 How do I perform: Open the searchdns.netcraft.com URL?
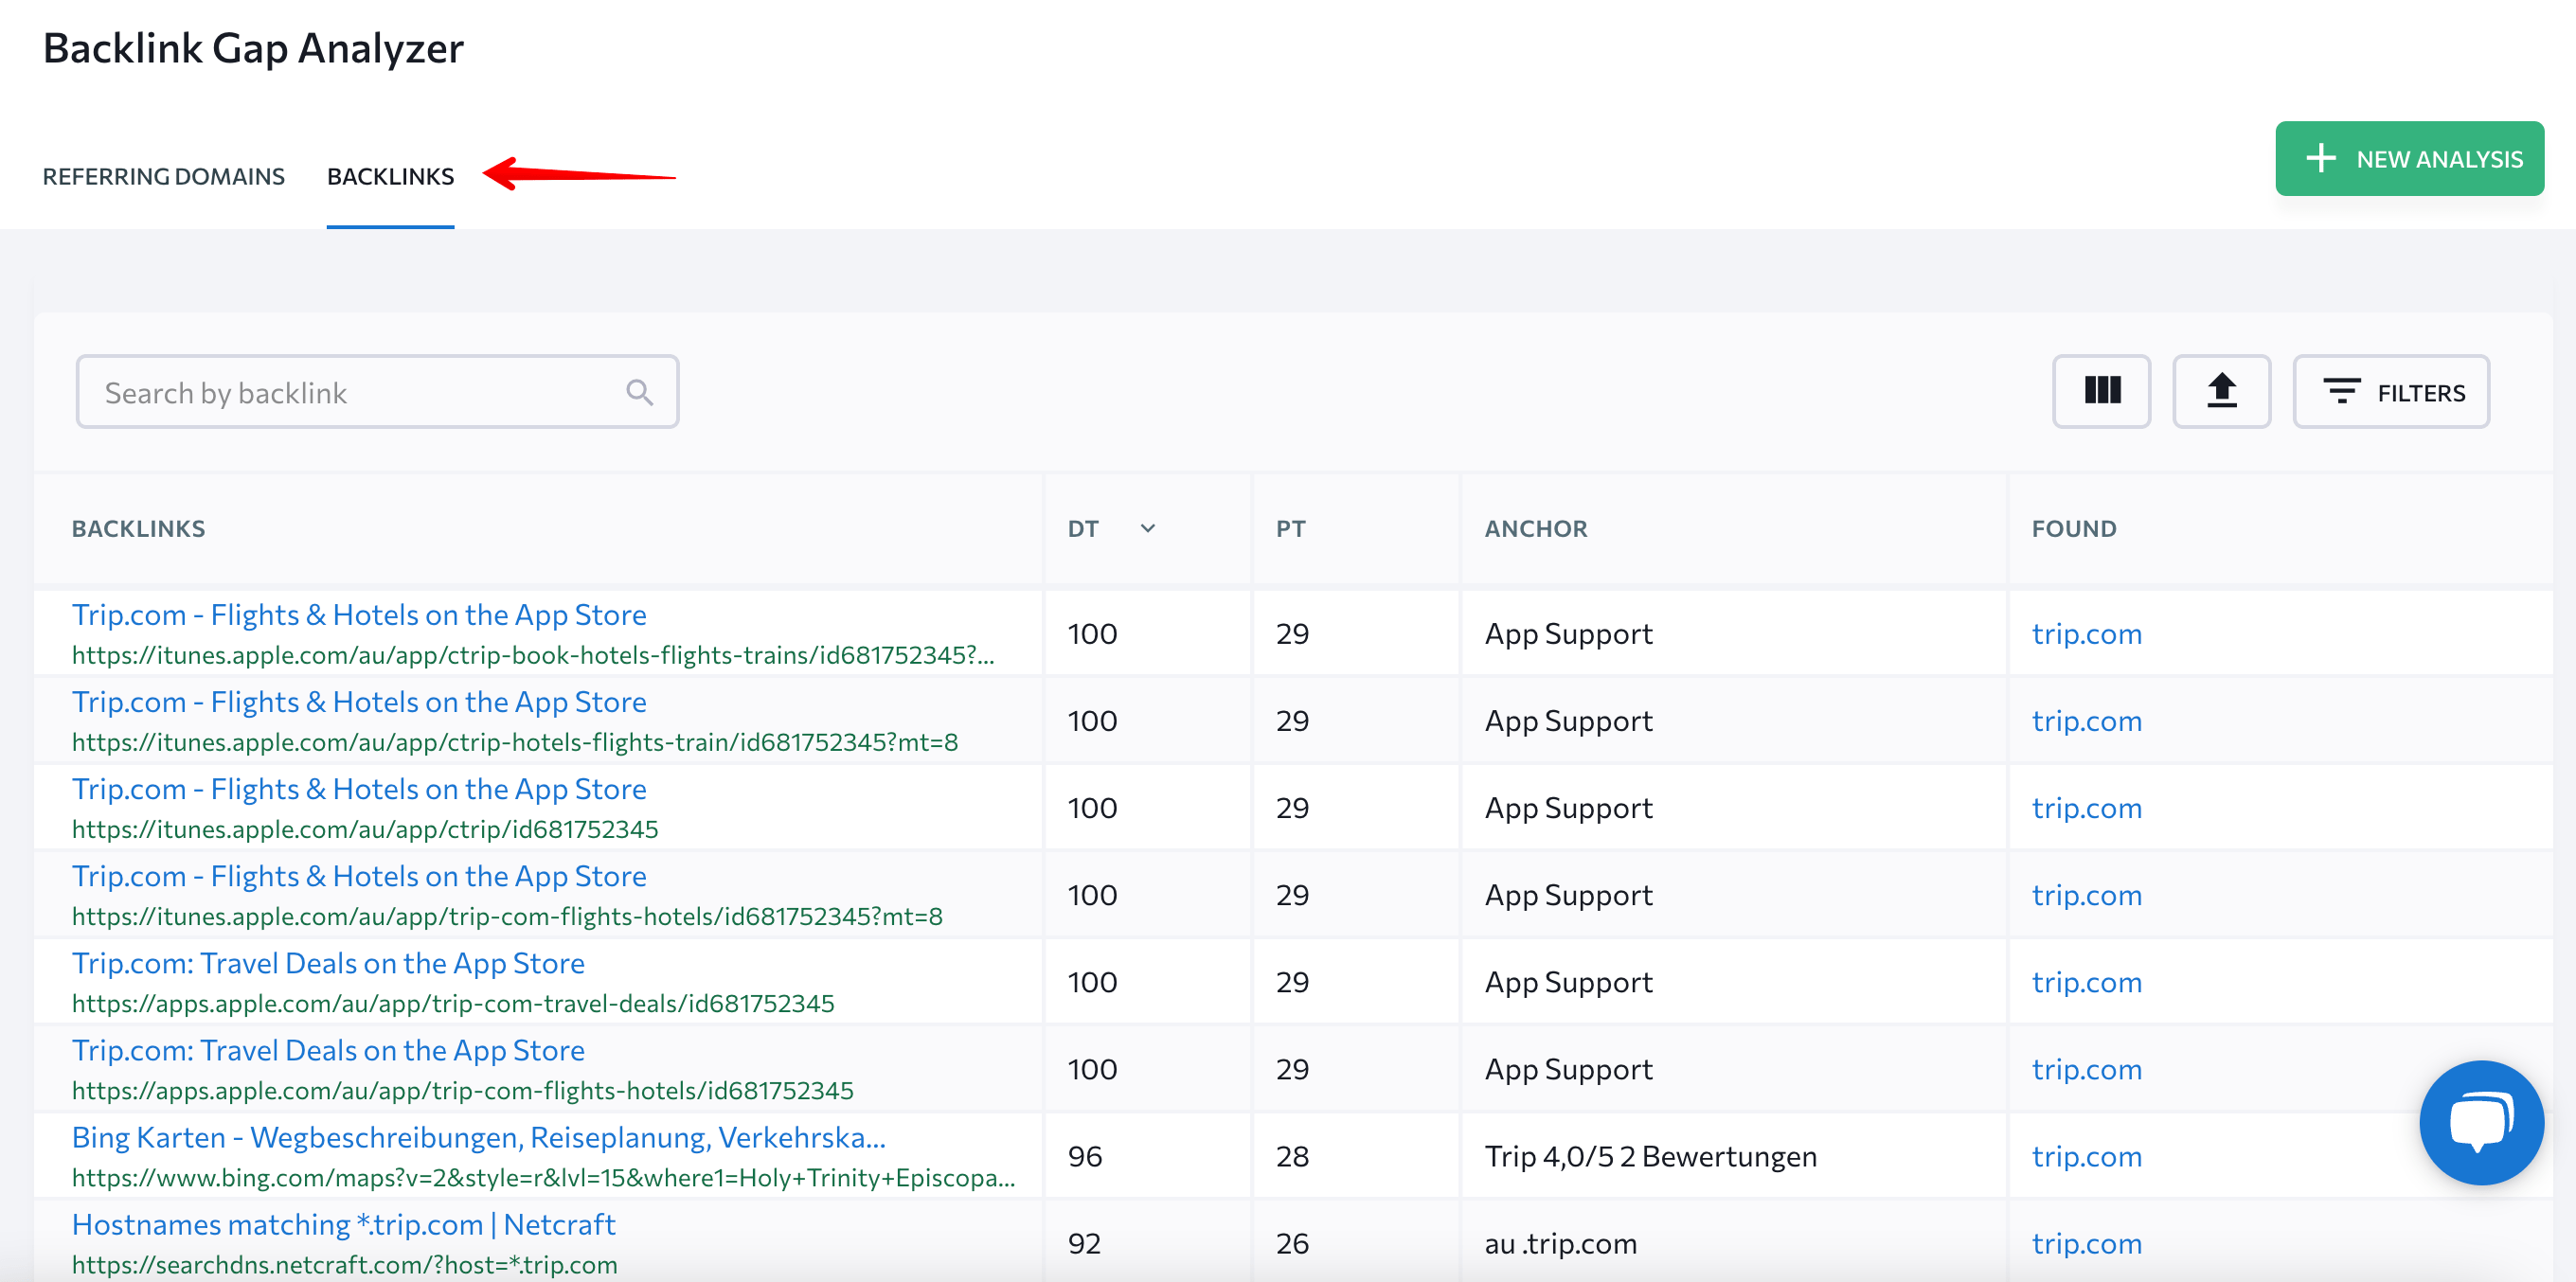click(345, 1264)
